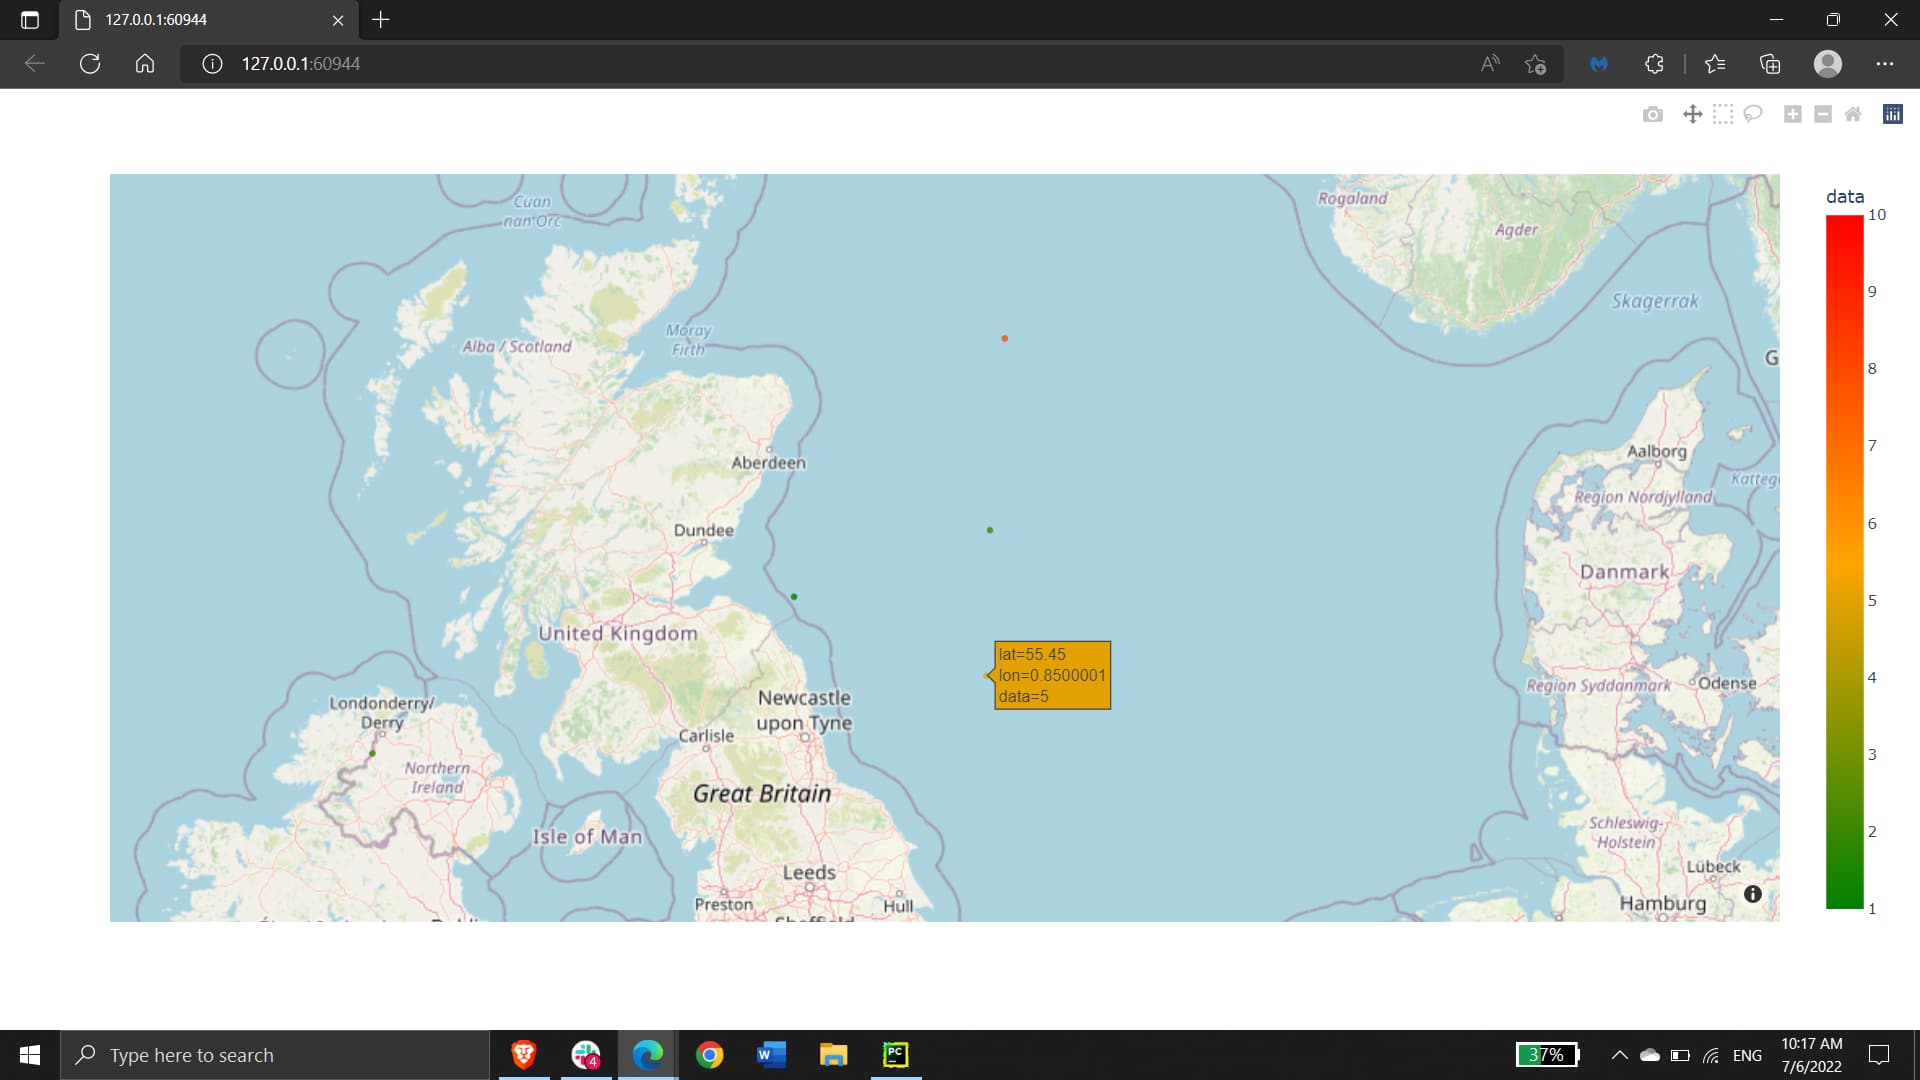Open the info attribution icon on the map
1920x1080 pixels.
click(1753, 893)
